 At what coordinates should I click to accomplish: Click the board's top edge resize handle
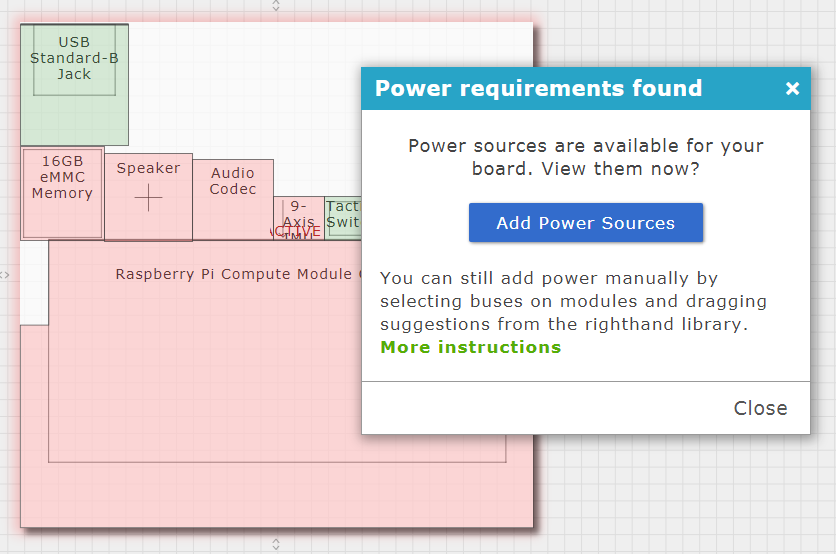click(x=276, y=6)
